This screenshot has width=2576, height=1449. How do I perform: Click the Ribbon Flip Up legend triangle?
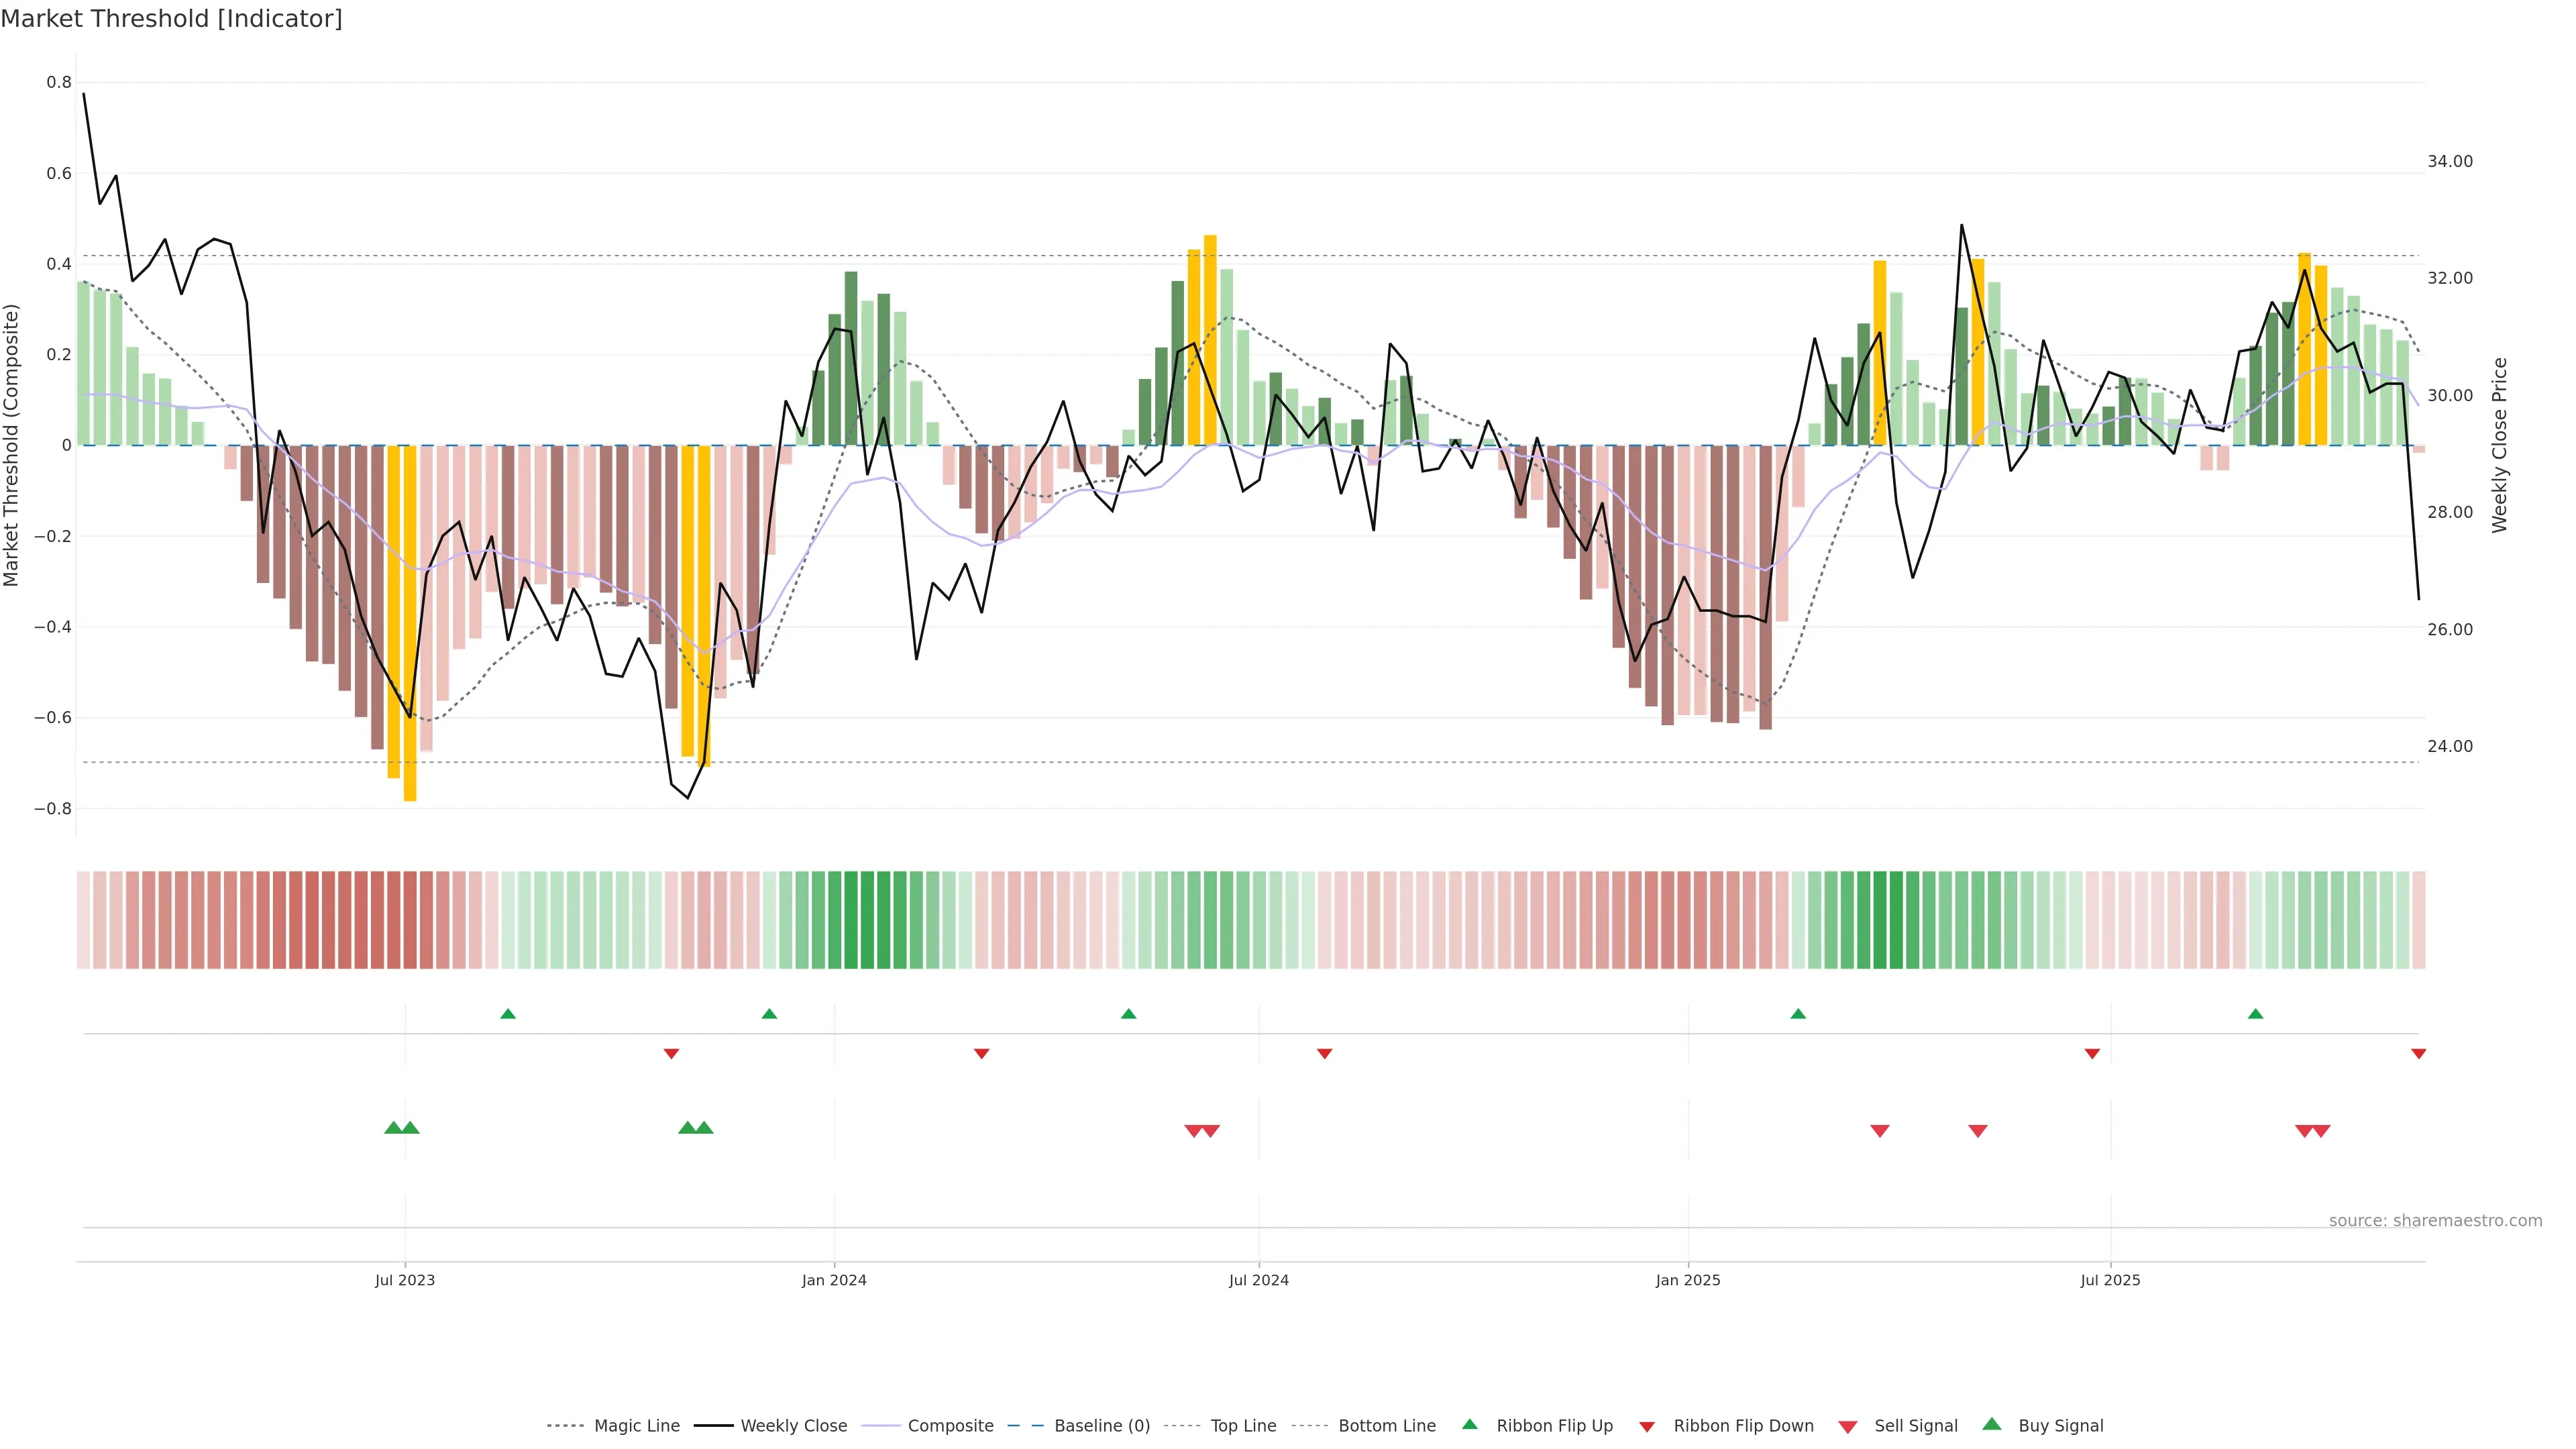(x=1469, y=1424)
